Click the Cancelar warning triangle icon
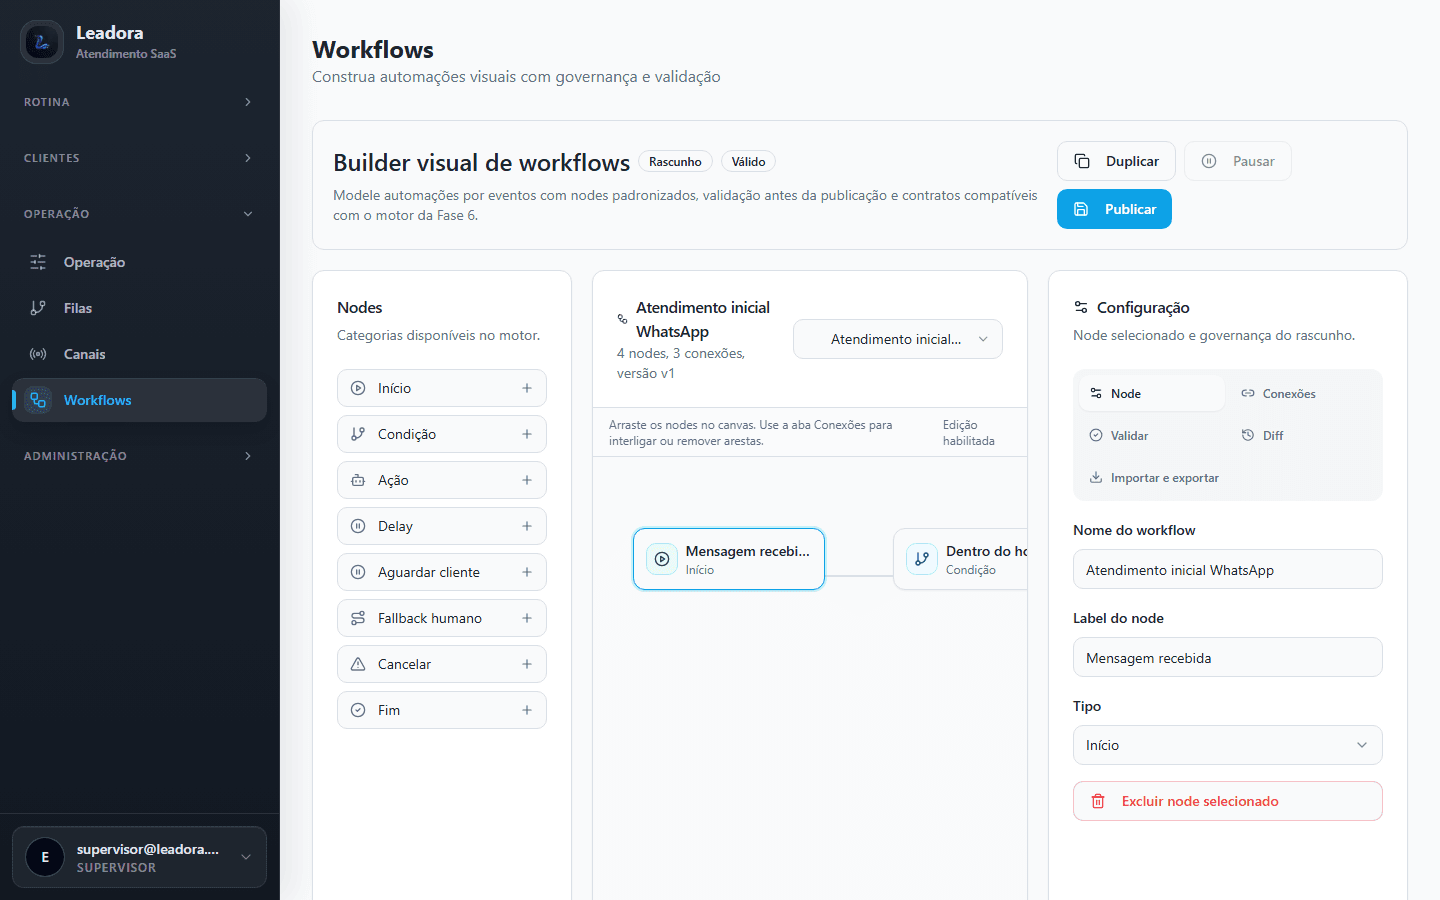This screenshot has height=900, width=1440. tap(358, 664)
